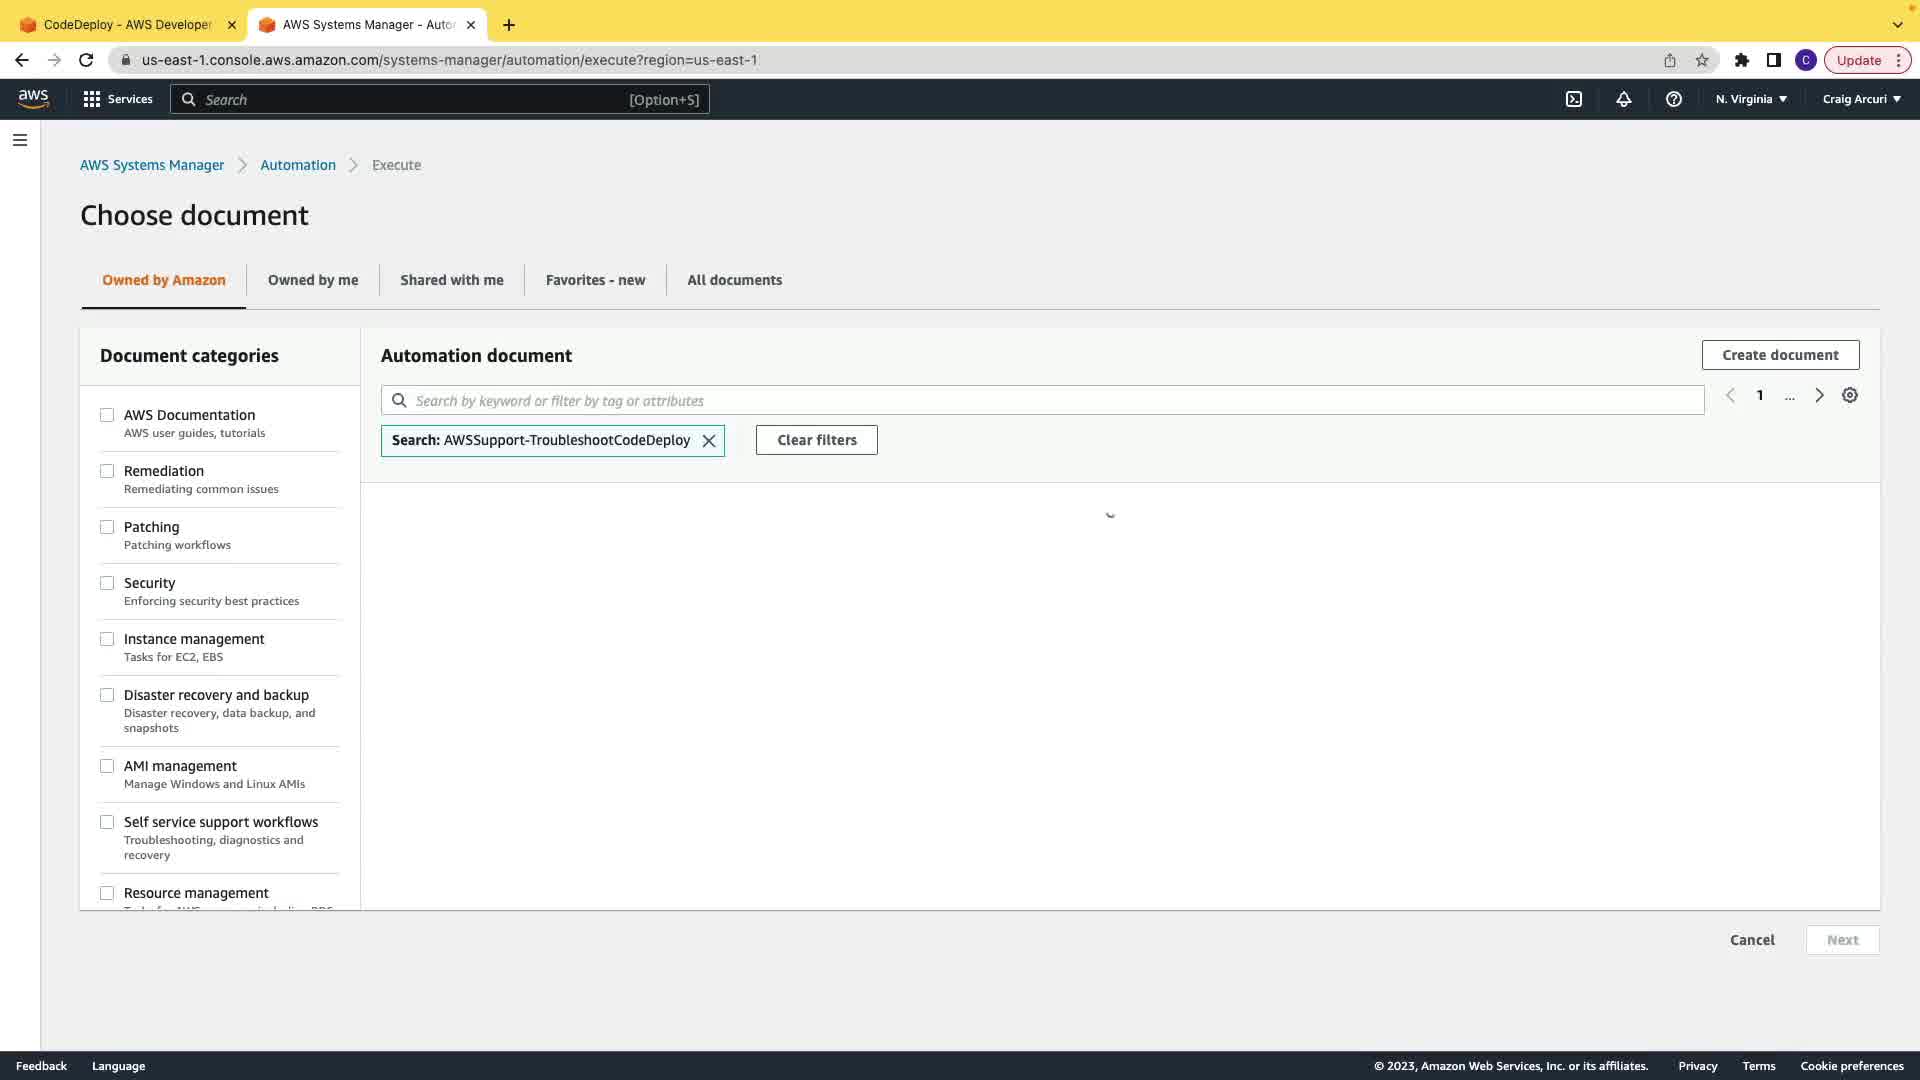
Task: Remove the AWSSupport-TroubleshootCodeDeploy search filter
Action: [709, 441]
